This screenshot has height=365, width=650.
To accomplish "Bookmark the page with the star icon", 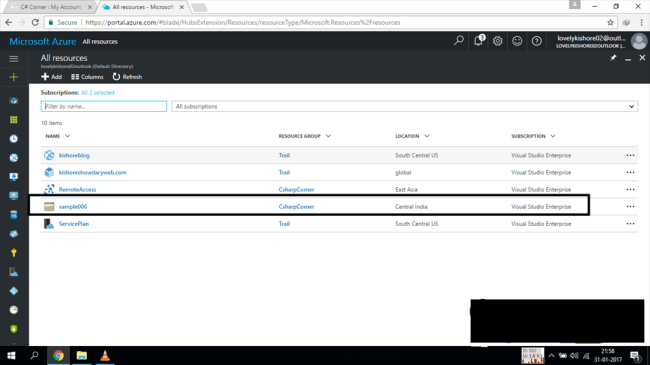I will tap(610, 22).
